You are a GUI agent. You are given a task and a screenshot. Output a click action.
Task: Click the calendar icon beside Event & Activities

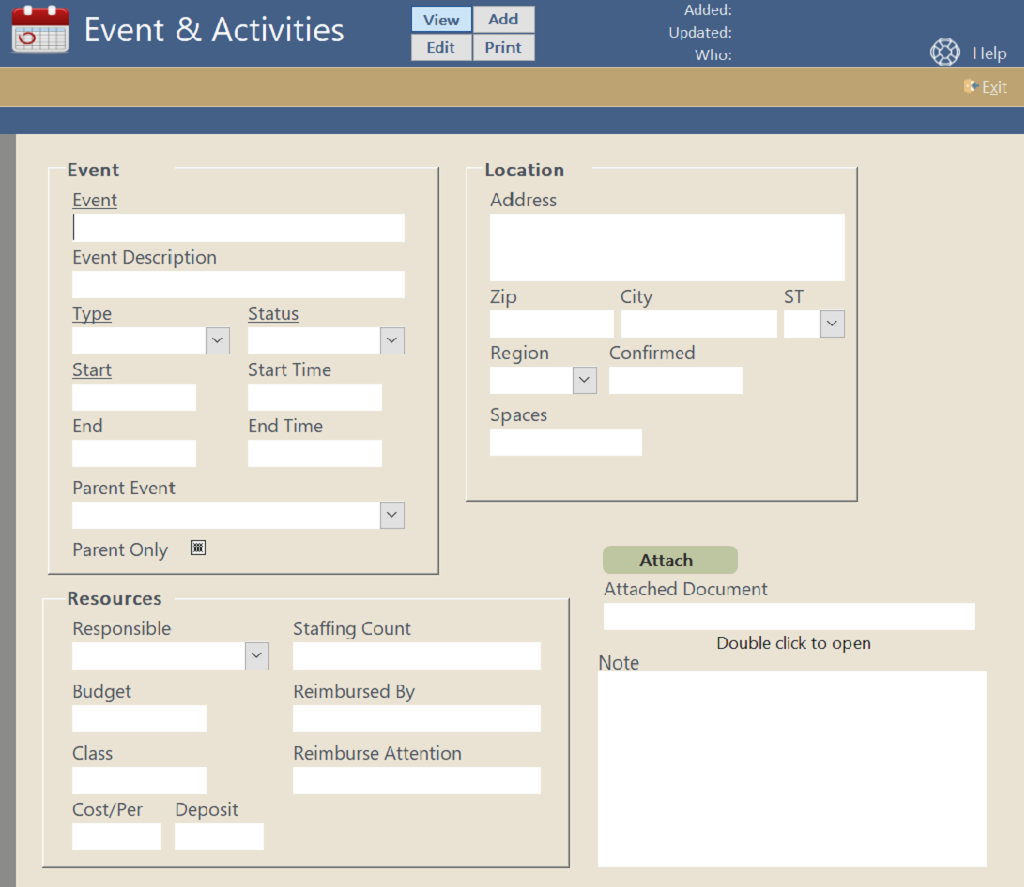tap(40, 30)
